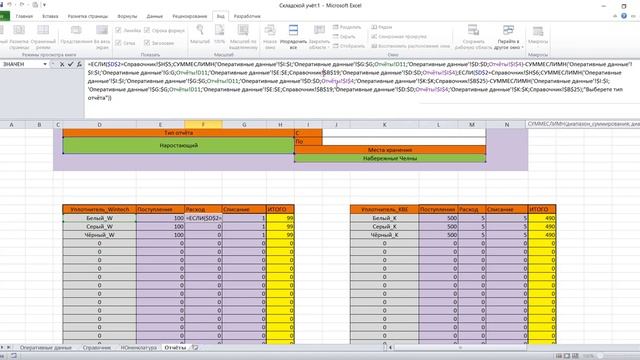Unhide window (Отобразить) button

click(x=349, y=46)
